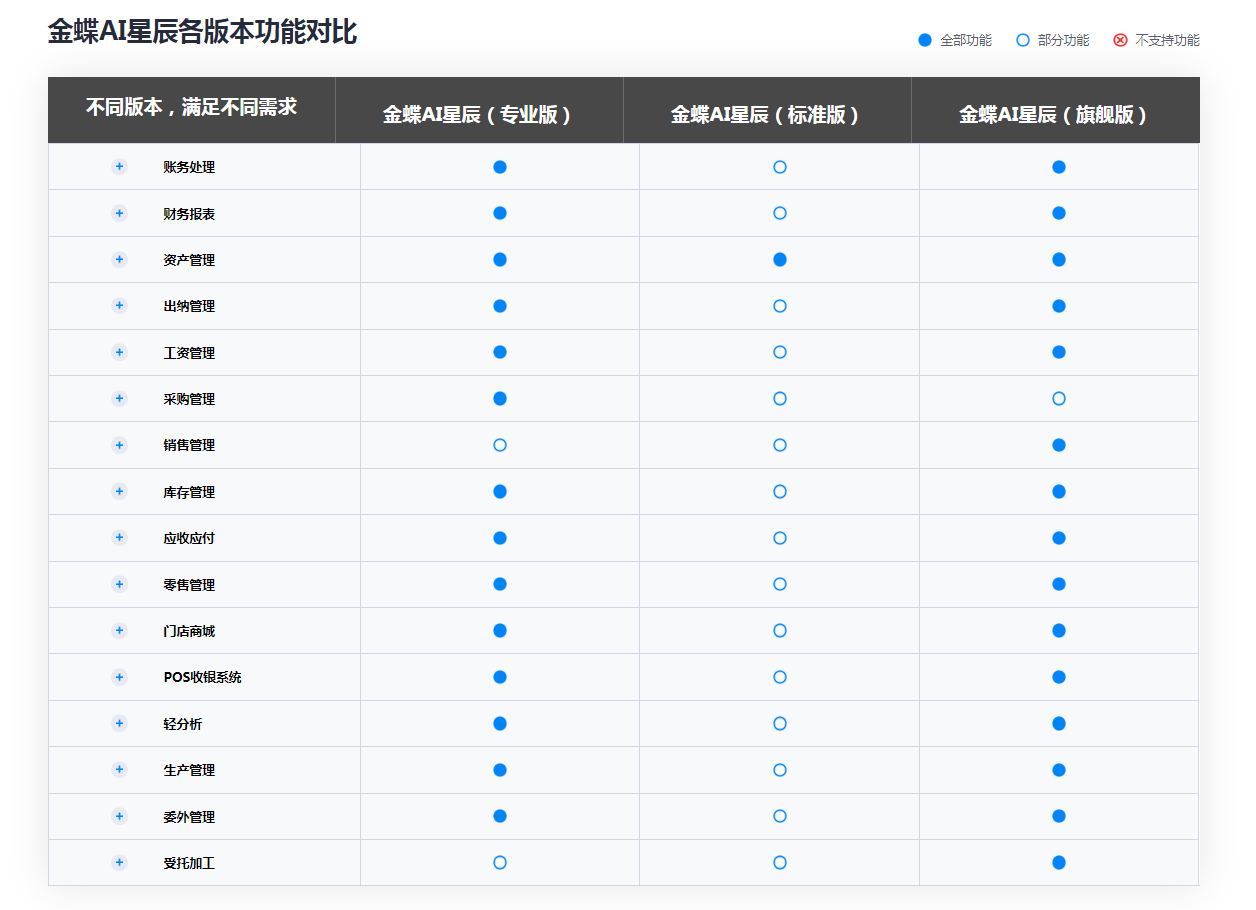1256x910 pixels.
Task: Click the 出纳管理 row label
Action: point(189,306)
